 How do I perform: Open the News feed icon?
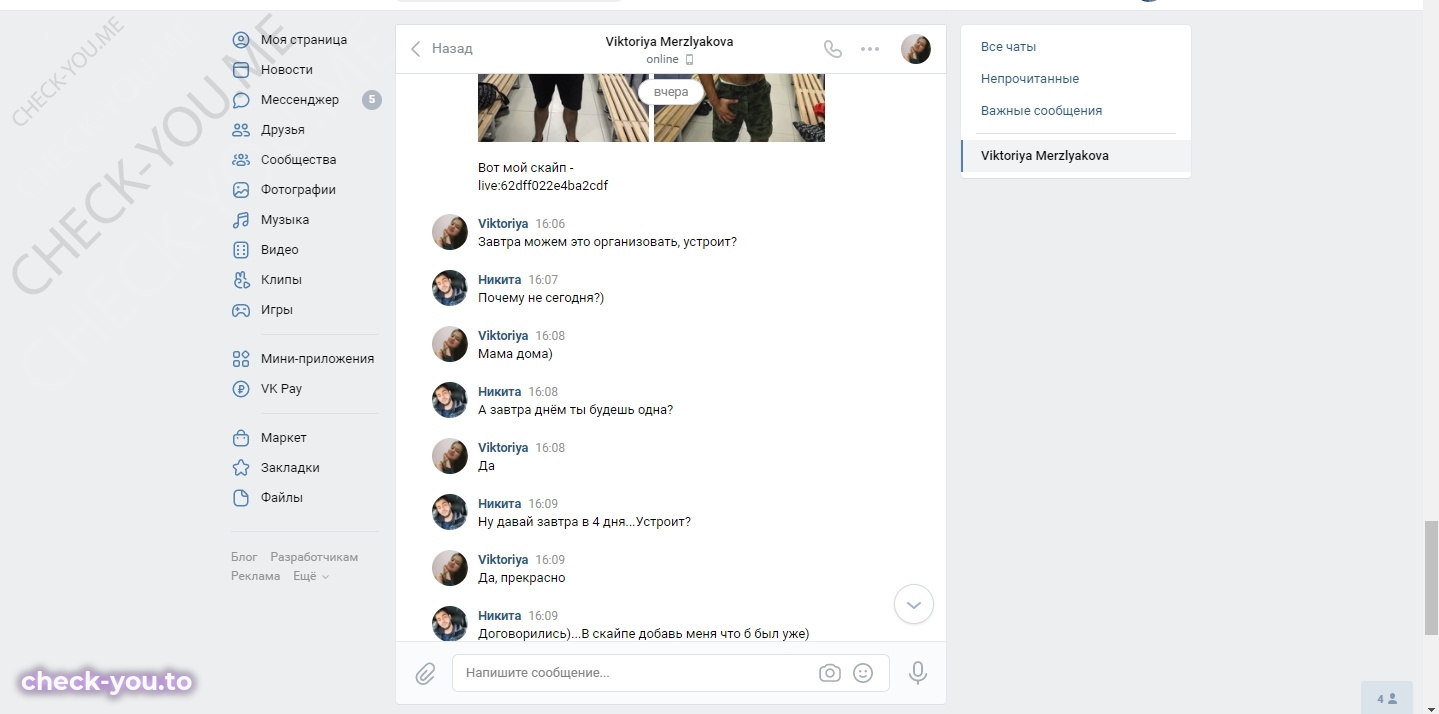(241, 70)
